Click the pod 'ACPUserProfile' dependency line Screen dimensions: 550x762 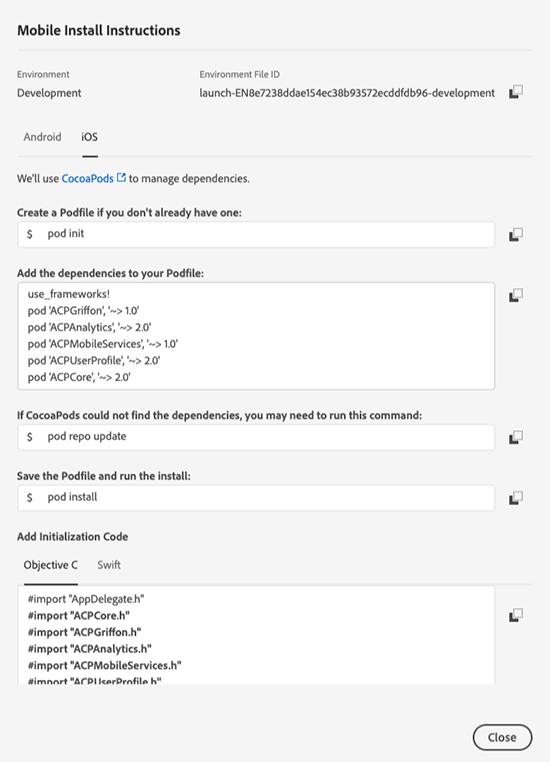pyautogui.click(x=94, y=361)
